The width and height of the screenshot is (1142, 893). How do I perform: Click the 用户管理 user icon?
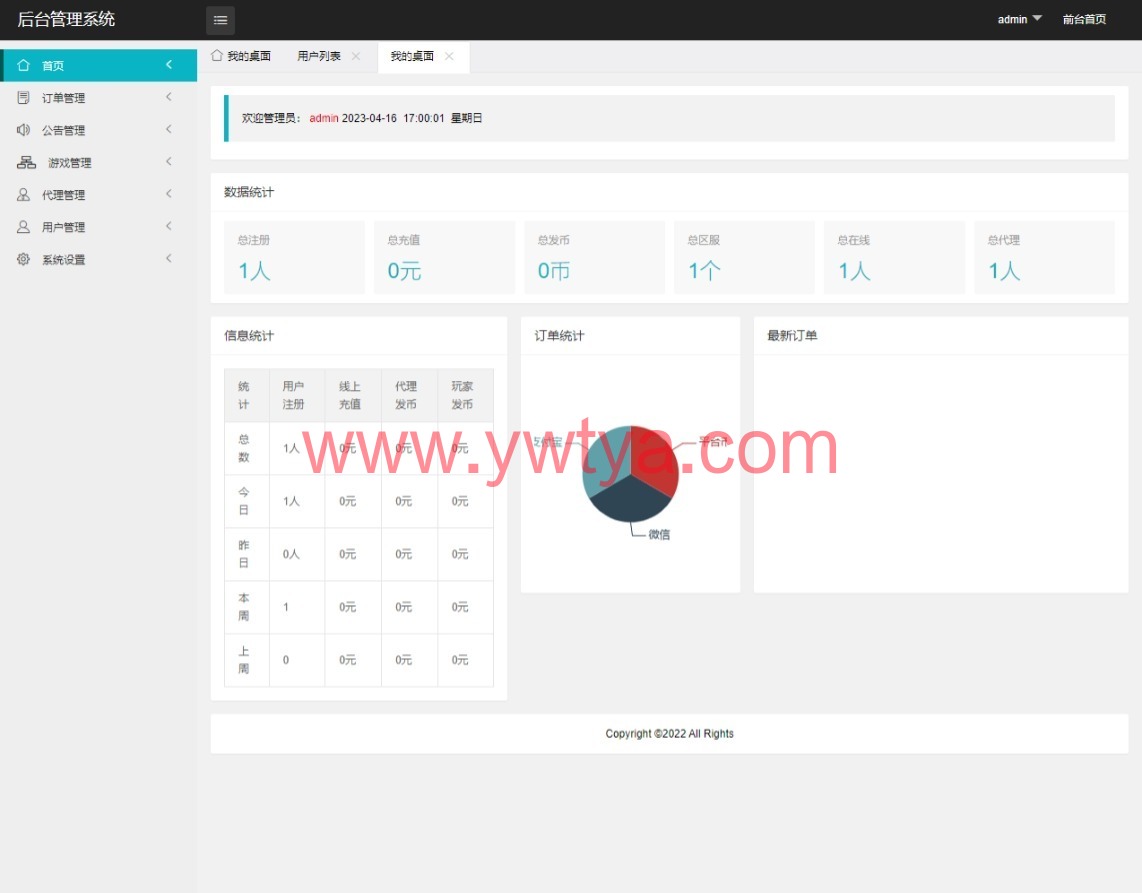click(x=23, y=227)
